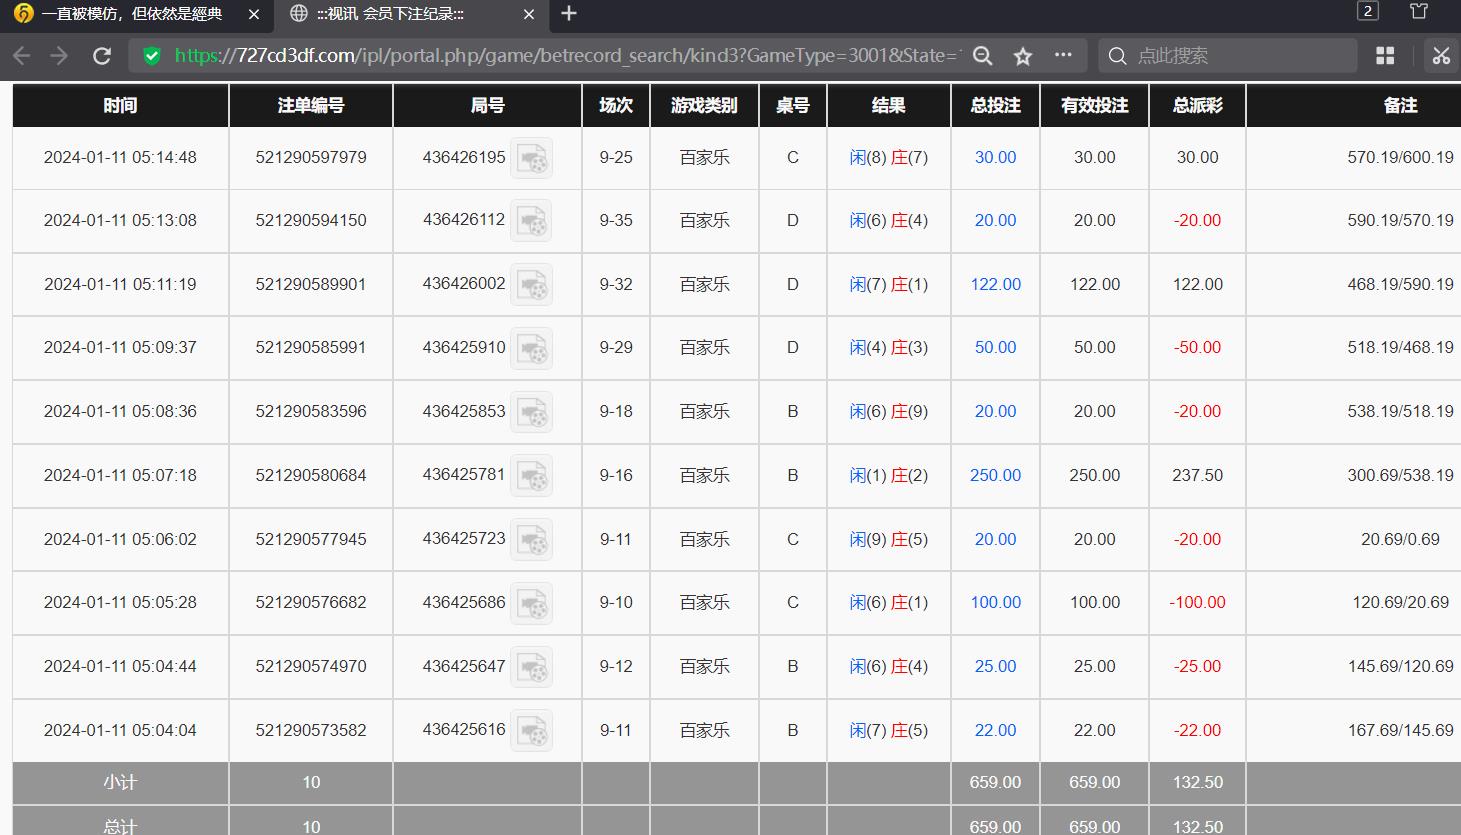The height and width of the screenshot is (835, 1461).
Task: Open video replay for round 436426002
Action: coord(531,285)
